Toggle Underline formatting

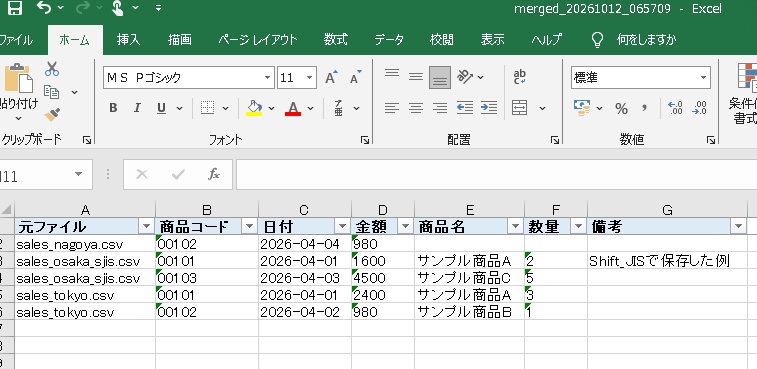(x=161, y=108)
